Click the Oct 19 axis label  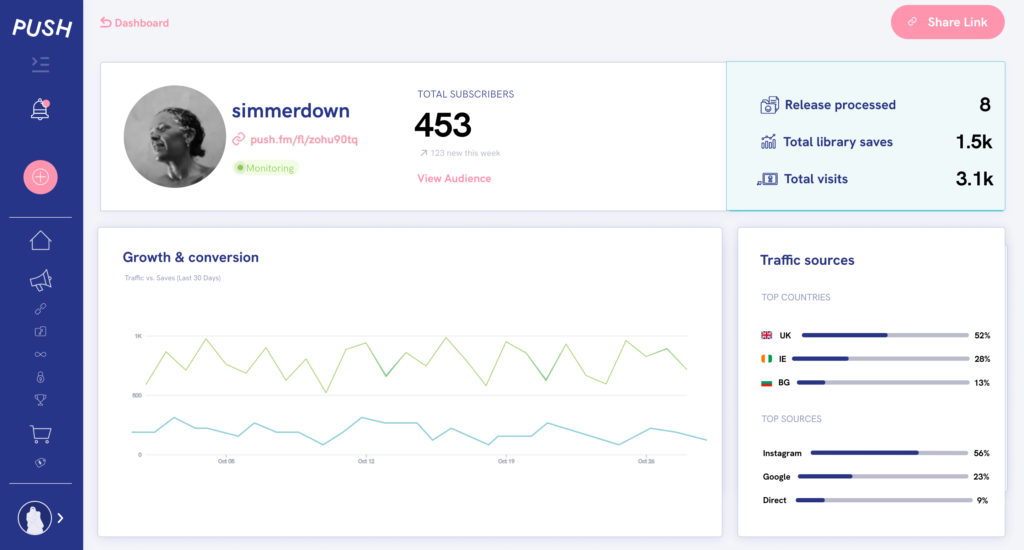click(506, 461)
